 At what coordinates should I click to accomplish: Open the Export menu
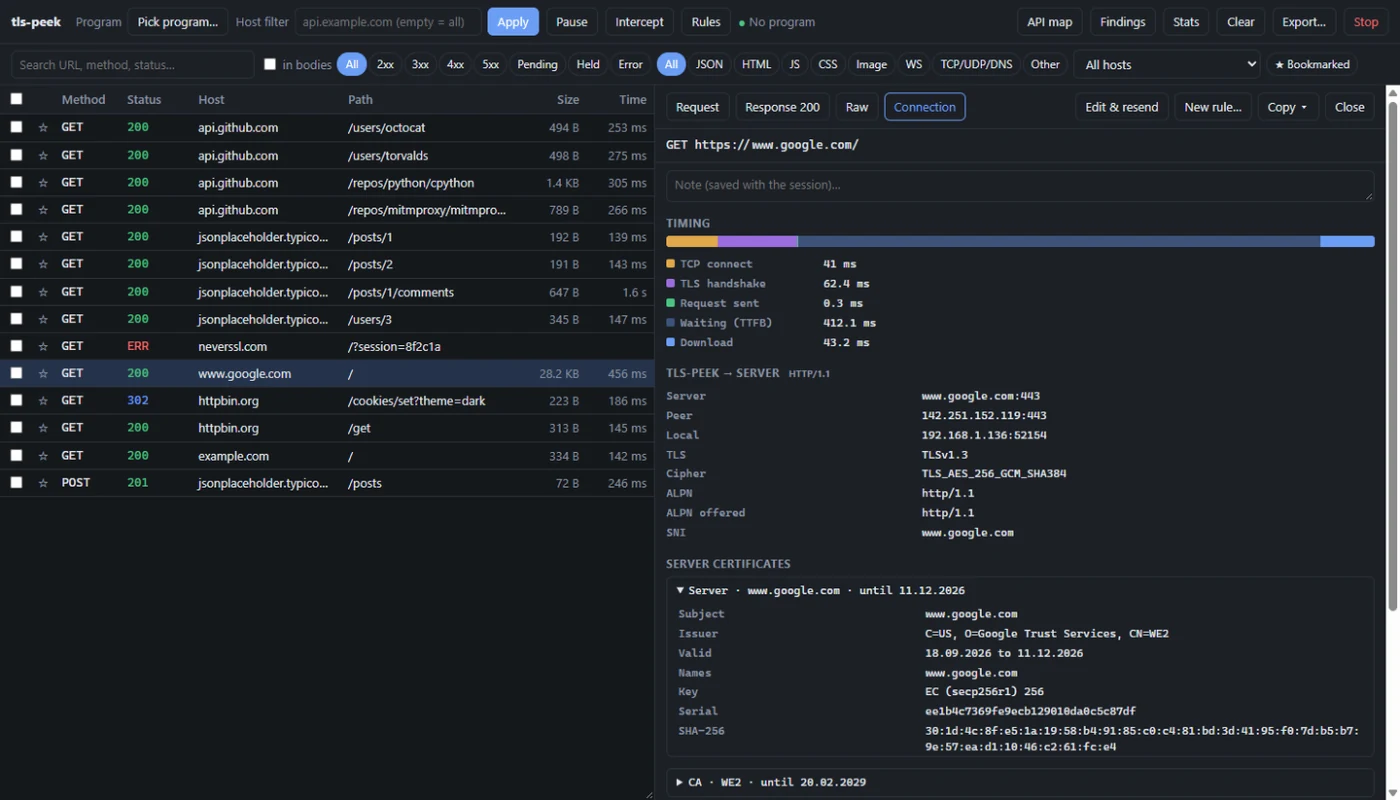tap(1304, 22)
